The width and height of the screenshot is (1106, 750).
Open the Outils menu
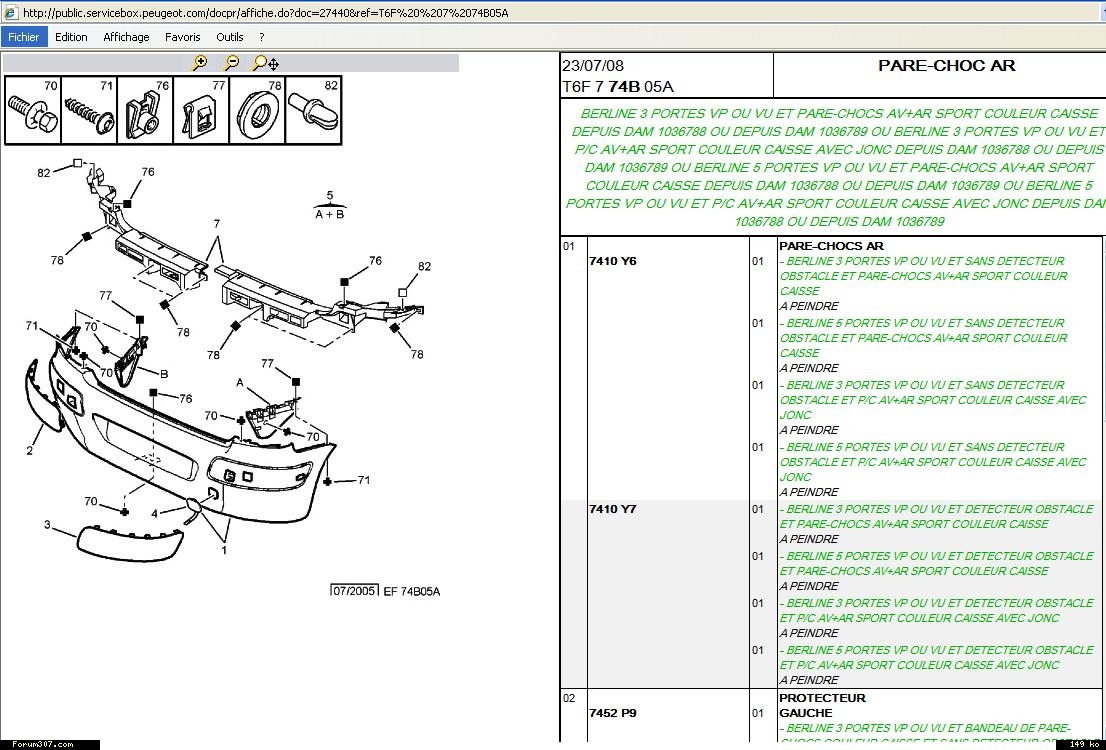pyautogui.click(x=230, y=37)
